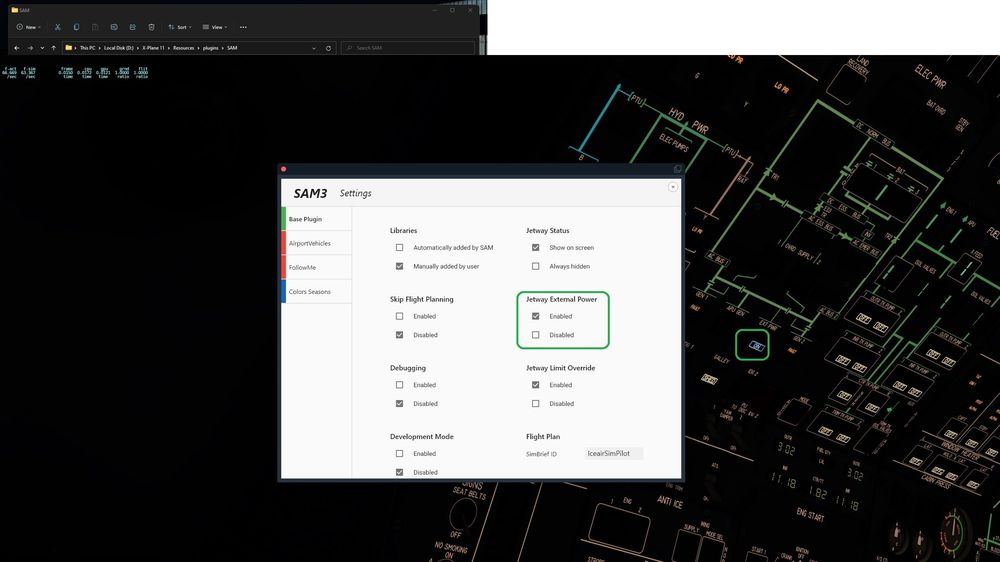The height and width of the screenshot is (562, 1000).
Task: Open the See more ellipsis menu
Action: pos(243,27)
